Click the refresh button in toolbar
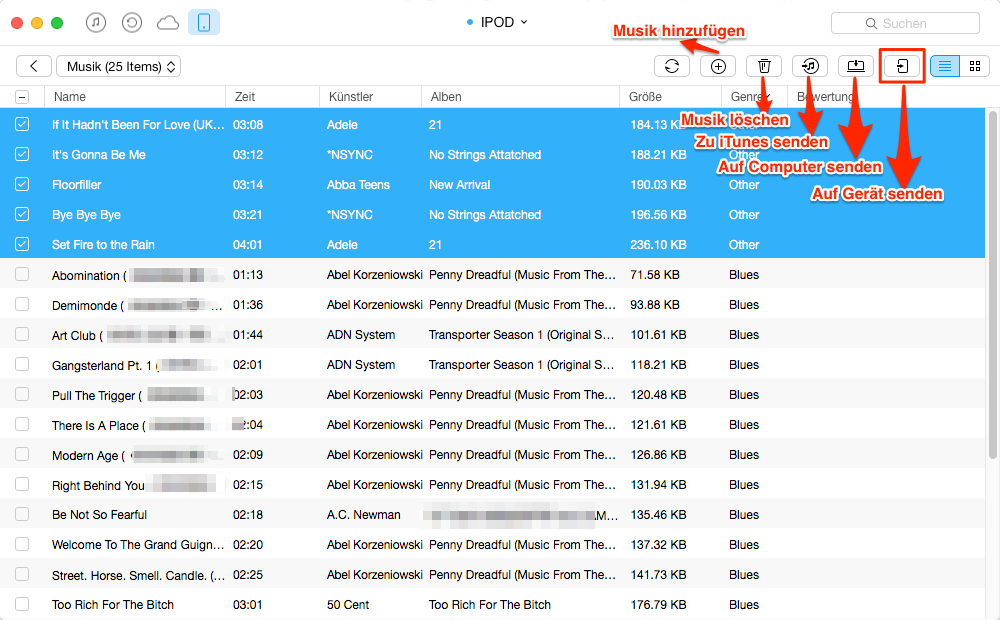Viewport: 1000px width, 620px height. [672, 66]
